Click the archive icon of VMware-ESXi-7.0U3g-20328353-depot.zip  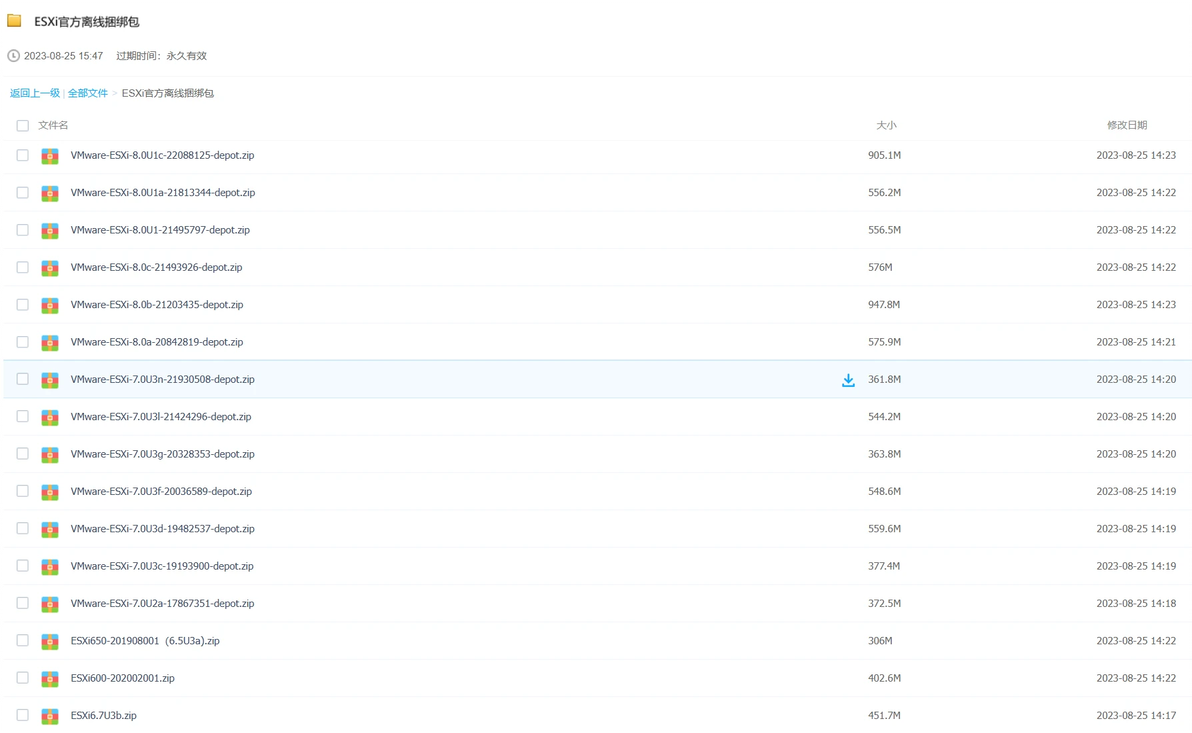click(50, 454)
